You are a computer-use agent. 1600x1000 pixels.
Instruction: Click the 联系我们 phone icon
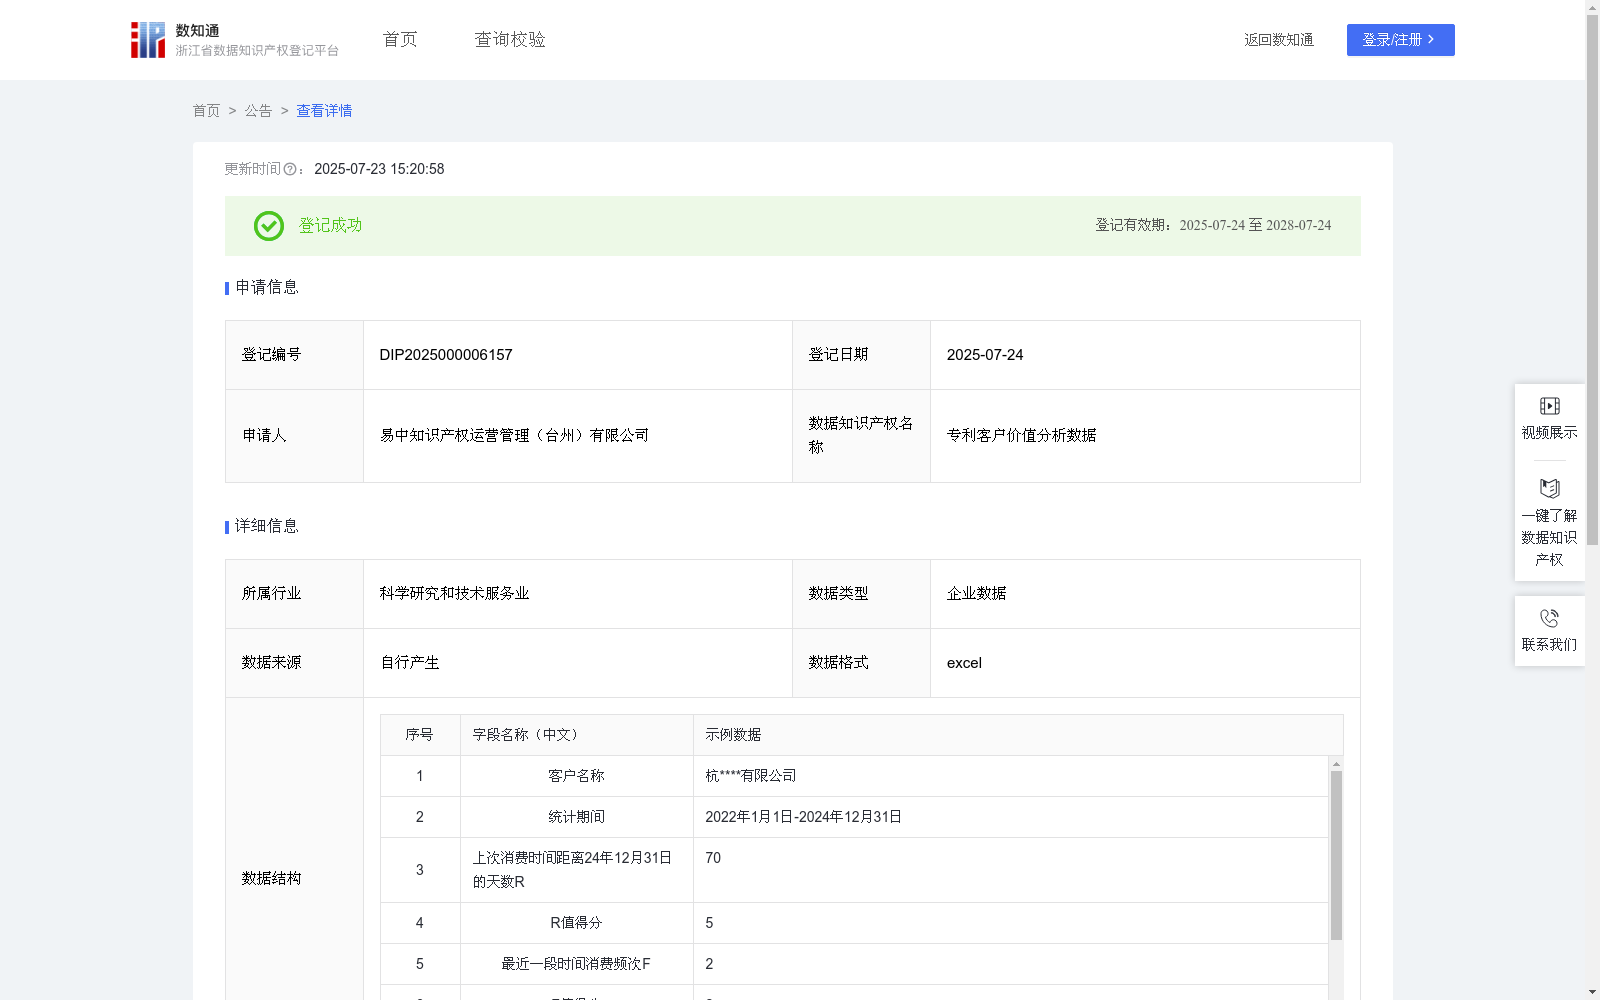point(1549,619)
